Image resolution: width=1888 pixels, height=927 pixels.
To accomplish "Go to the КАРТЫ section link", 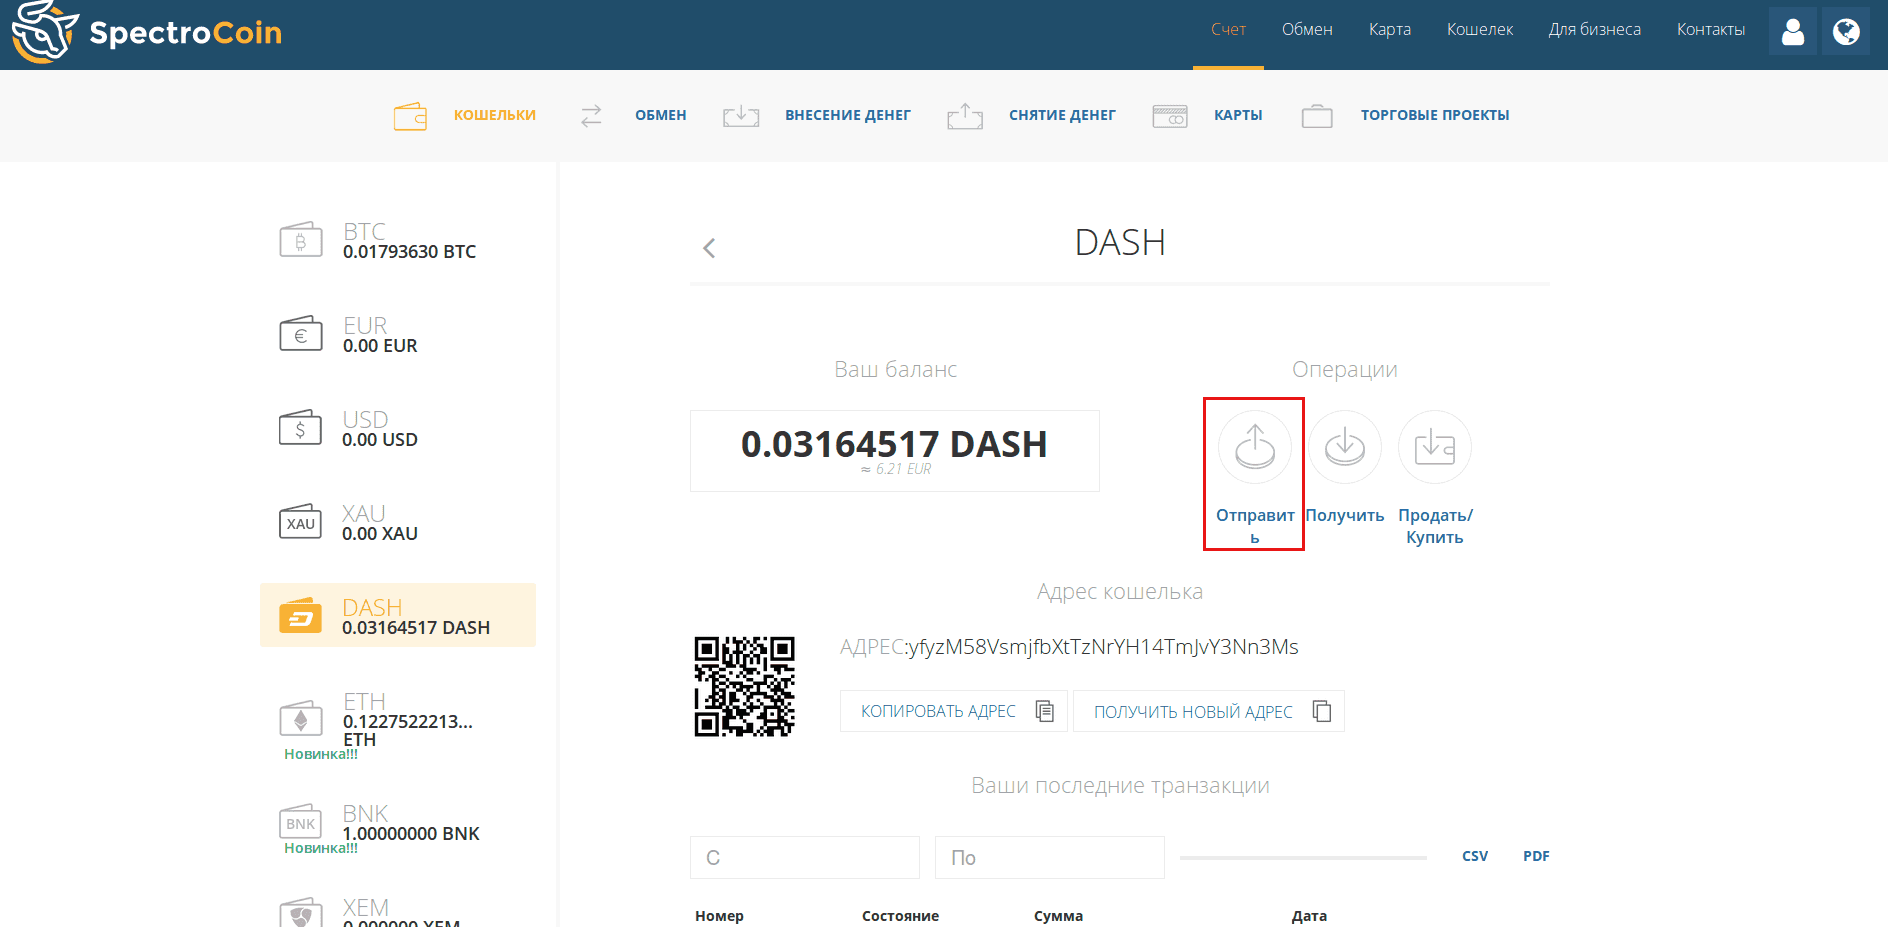I will click(1238, 115).
